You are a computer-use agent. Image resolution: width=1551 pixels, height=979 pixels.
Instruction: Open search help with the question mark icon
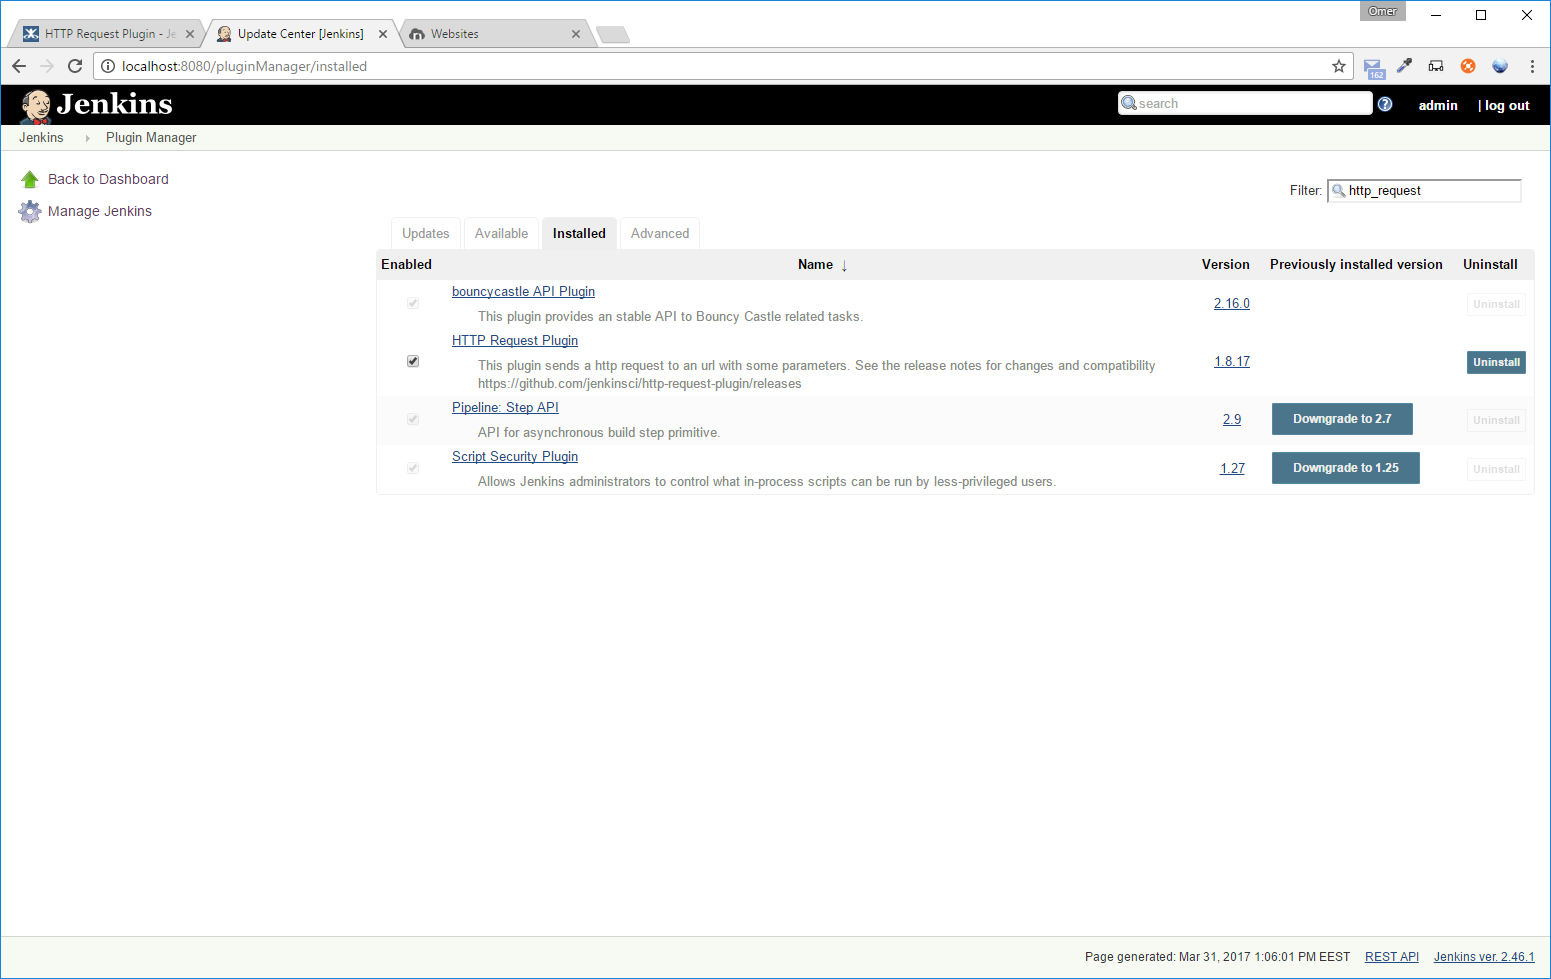click(x=1385, y=103)
